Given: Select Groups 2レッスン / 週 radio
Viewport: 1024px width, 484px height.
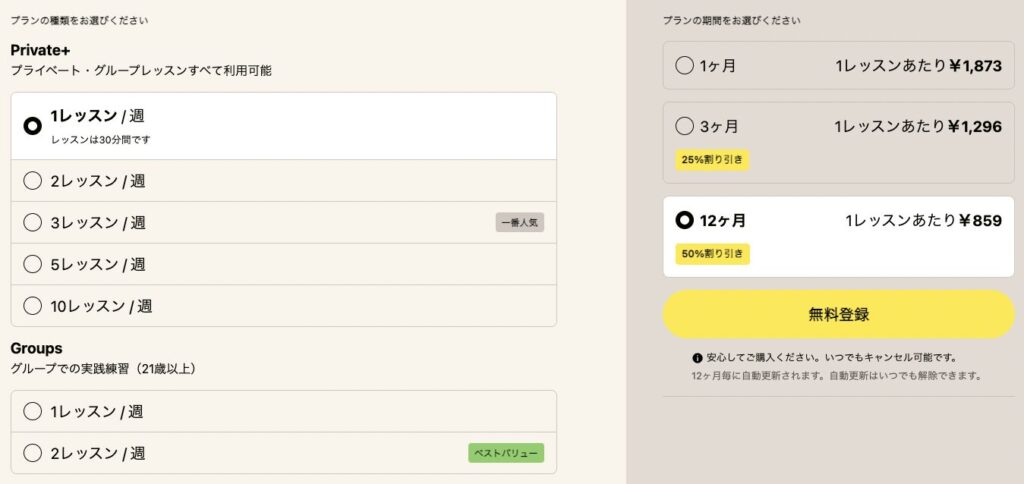Looking at the screenshot, I should (x=33, y=453).
